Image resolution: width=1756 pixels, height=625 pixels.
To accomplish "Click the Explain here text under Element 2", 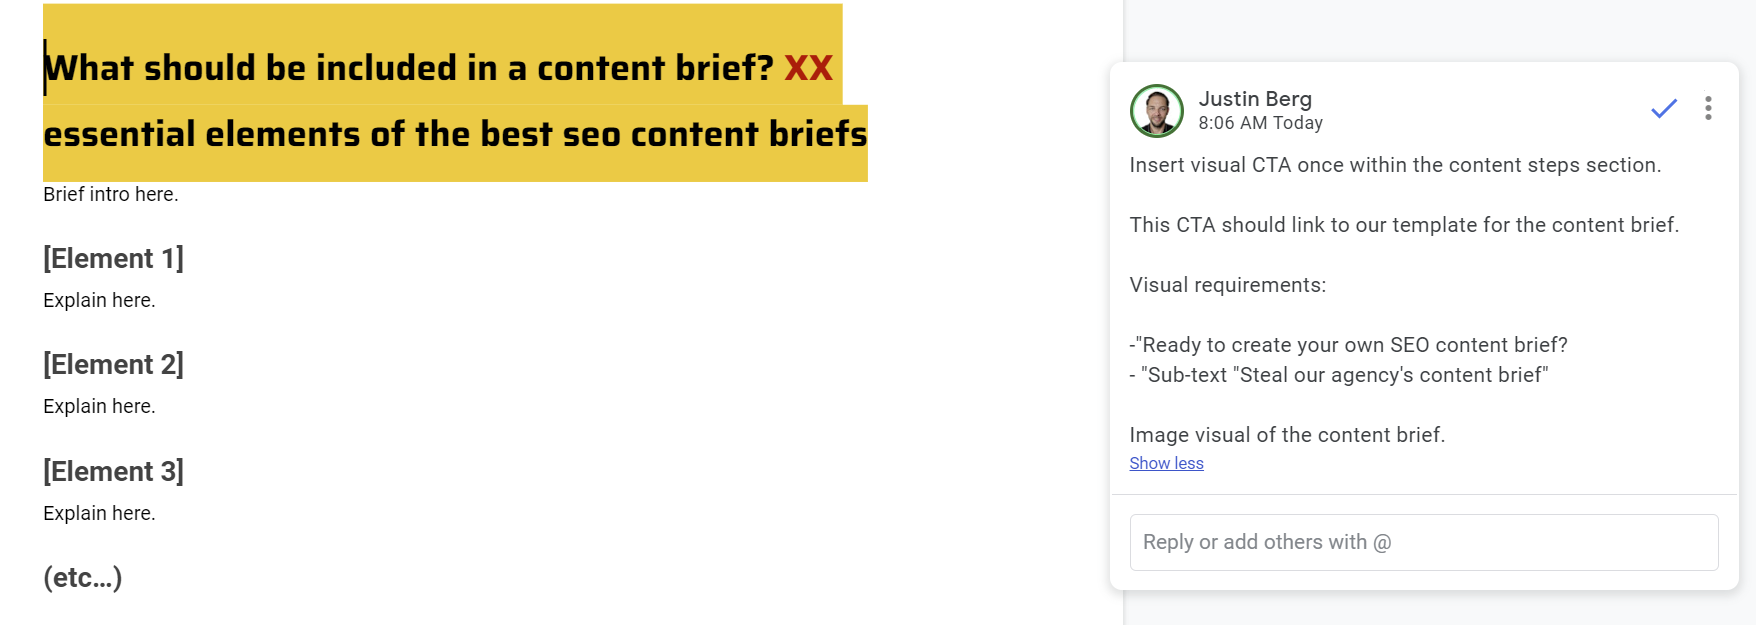I will tap(99, 406).
